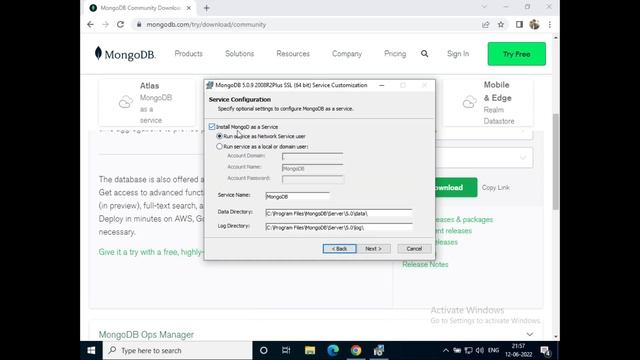Toggle Chrome side panel icon
Screen dimensions: 640x360
tap(519, 24)
